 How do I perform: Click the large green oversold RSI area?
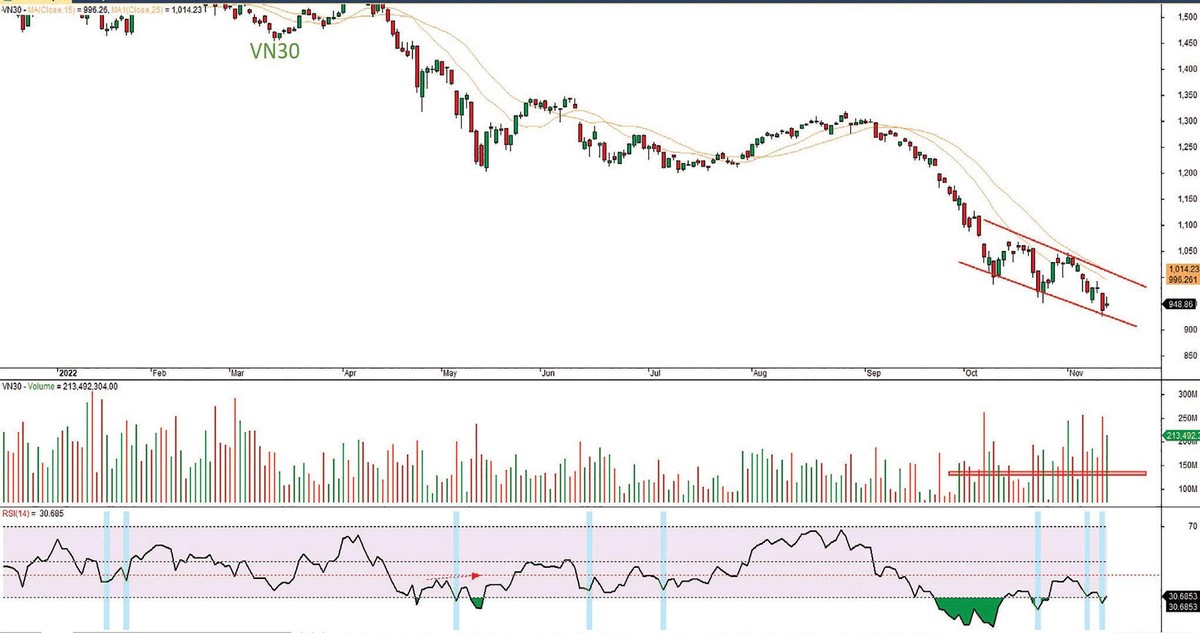tap(968, 610)
